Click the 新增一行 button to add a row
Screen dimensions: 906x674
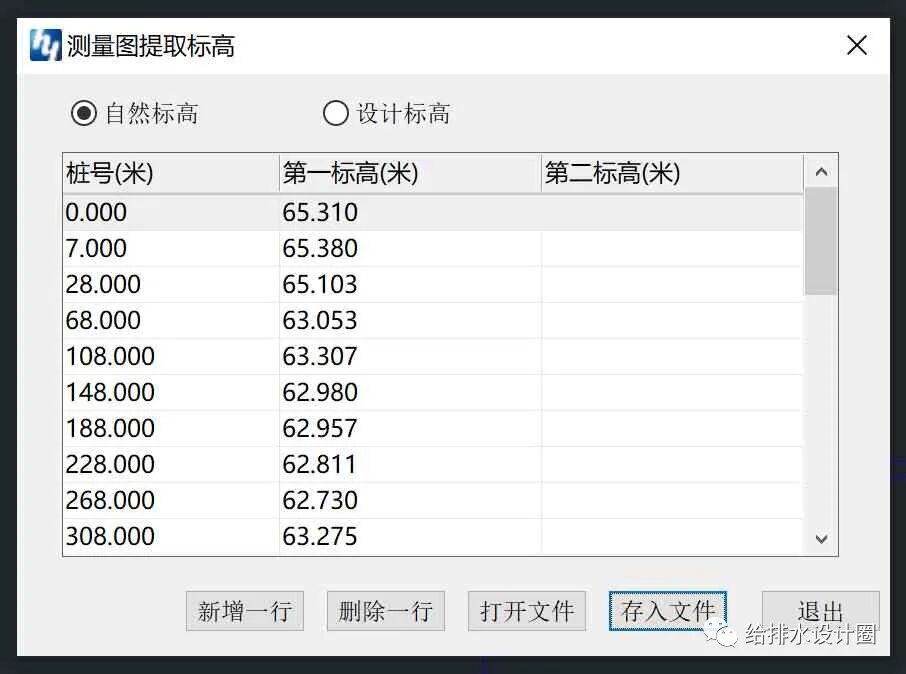(x=244, y=611)
